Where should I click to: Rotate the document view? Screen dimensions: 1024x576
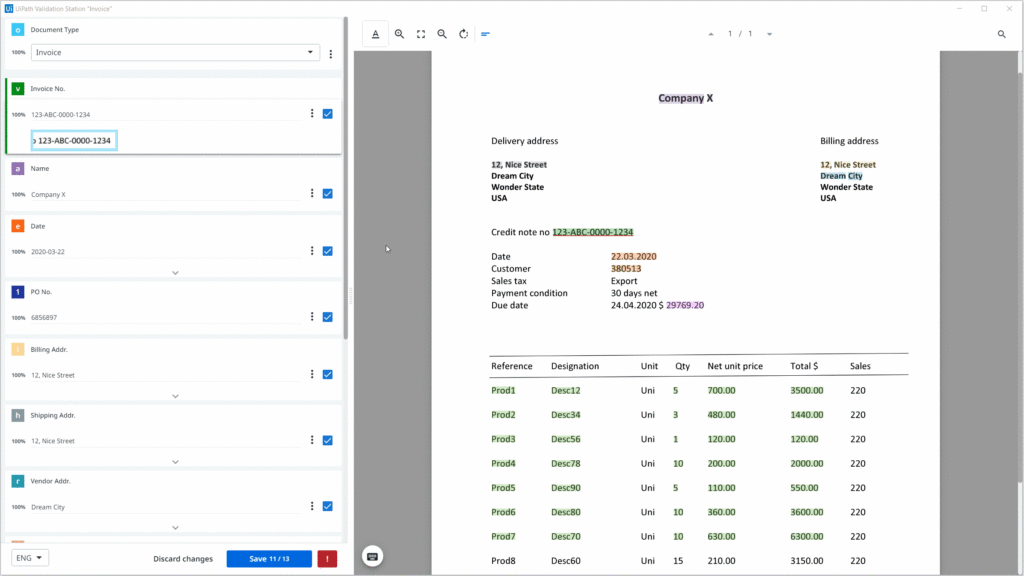pyautogui.click(x=464, y=34)
